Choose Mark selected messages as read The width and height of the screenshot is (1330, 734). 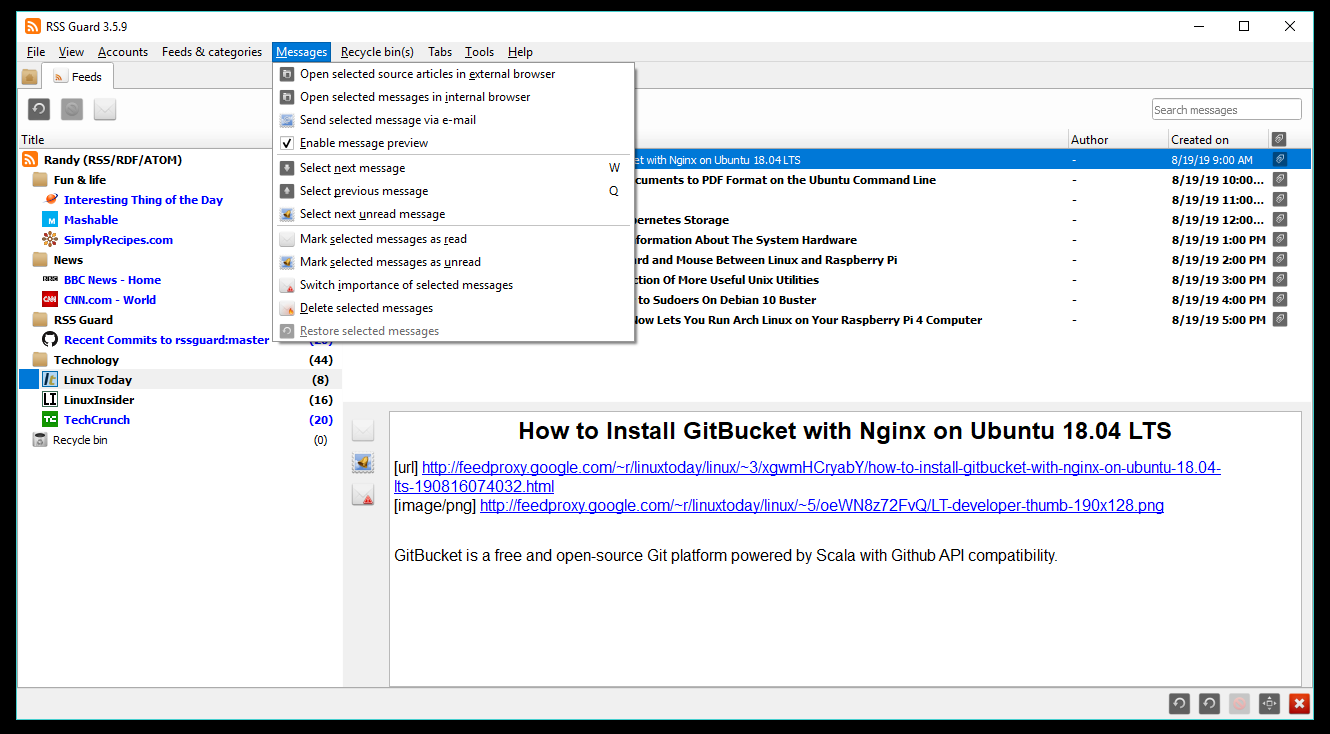pyautogui.click(x=454, y=239)
